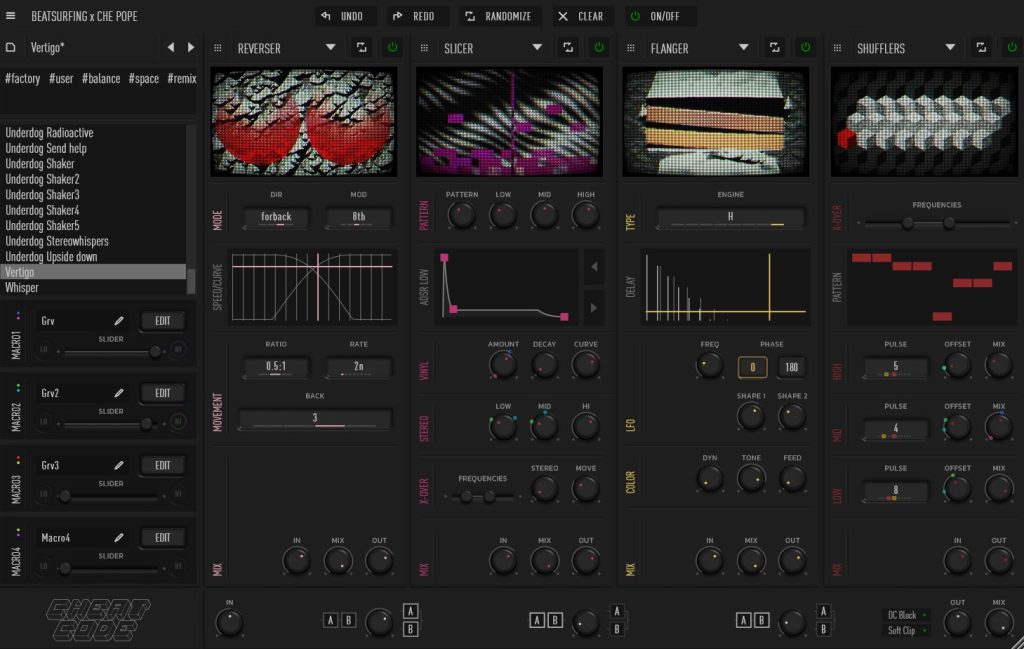
Task: Open the Reverser effect dropdown arrow
Action: coord(330,47)
